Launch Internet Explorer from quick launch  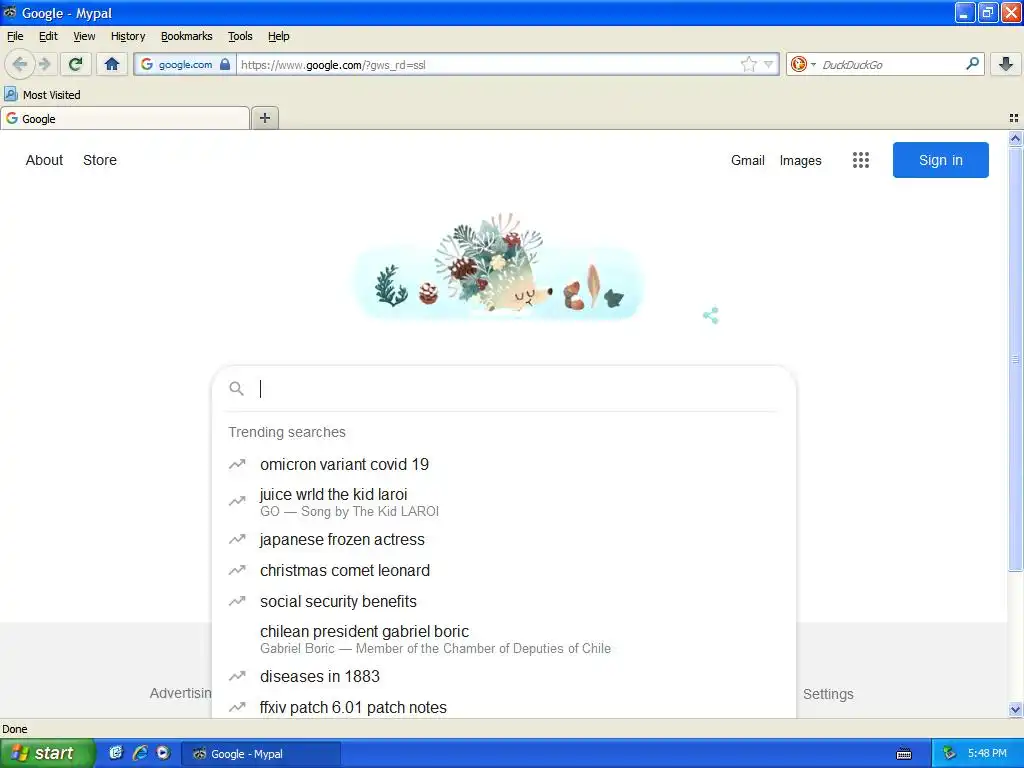(x=140, y=753)
